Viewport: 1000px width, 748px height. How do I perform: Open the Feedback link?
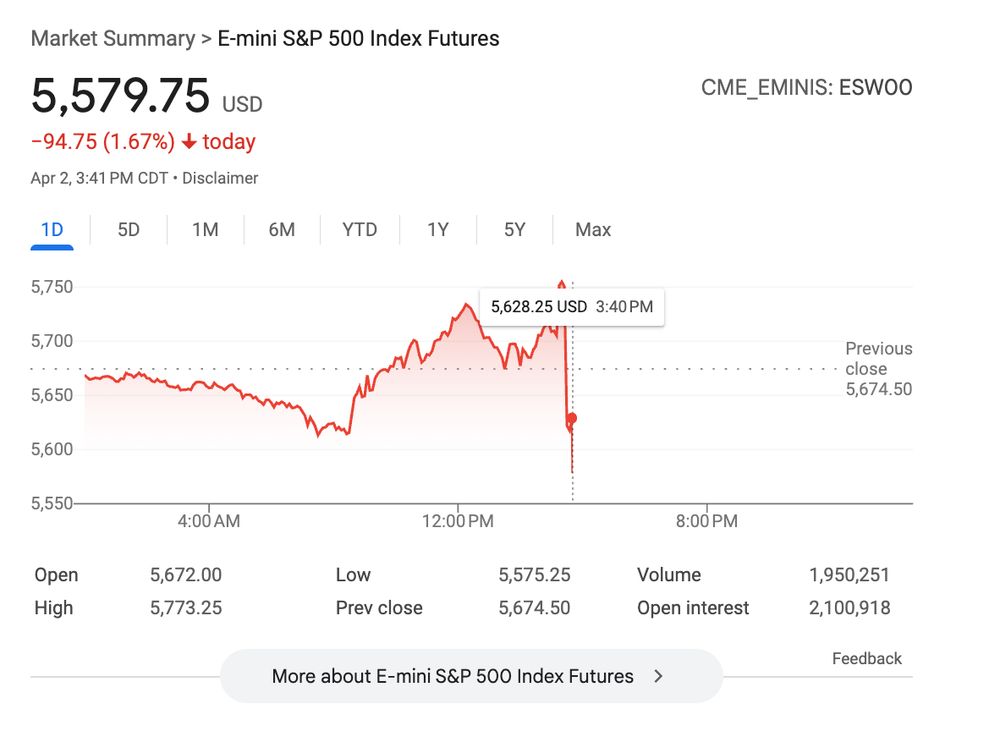866,658
